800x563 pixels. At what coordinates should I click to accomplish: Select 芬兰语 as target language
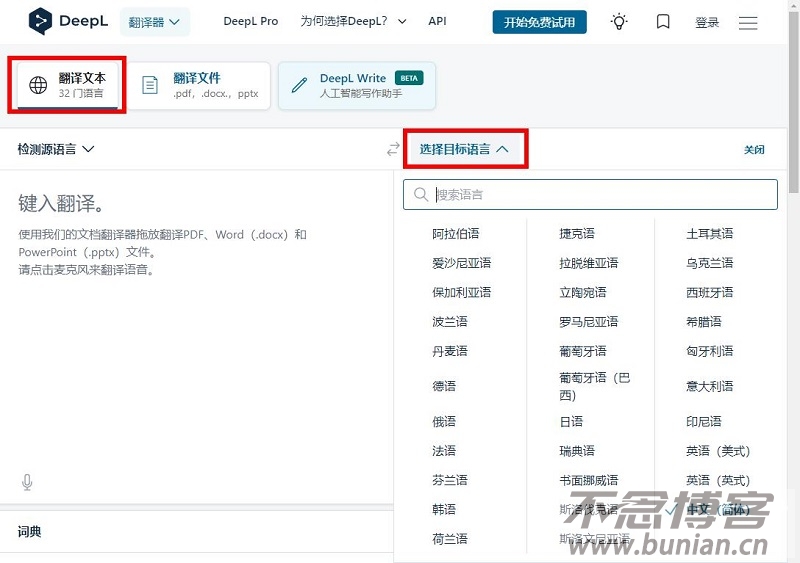(449, 480)
